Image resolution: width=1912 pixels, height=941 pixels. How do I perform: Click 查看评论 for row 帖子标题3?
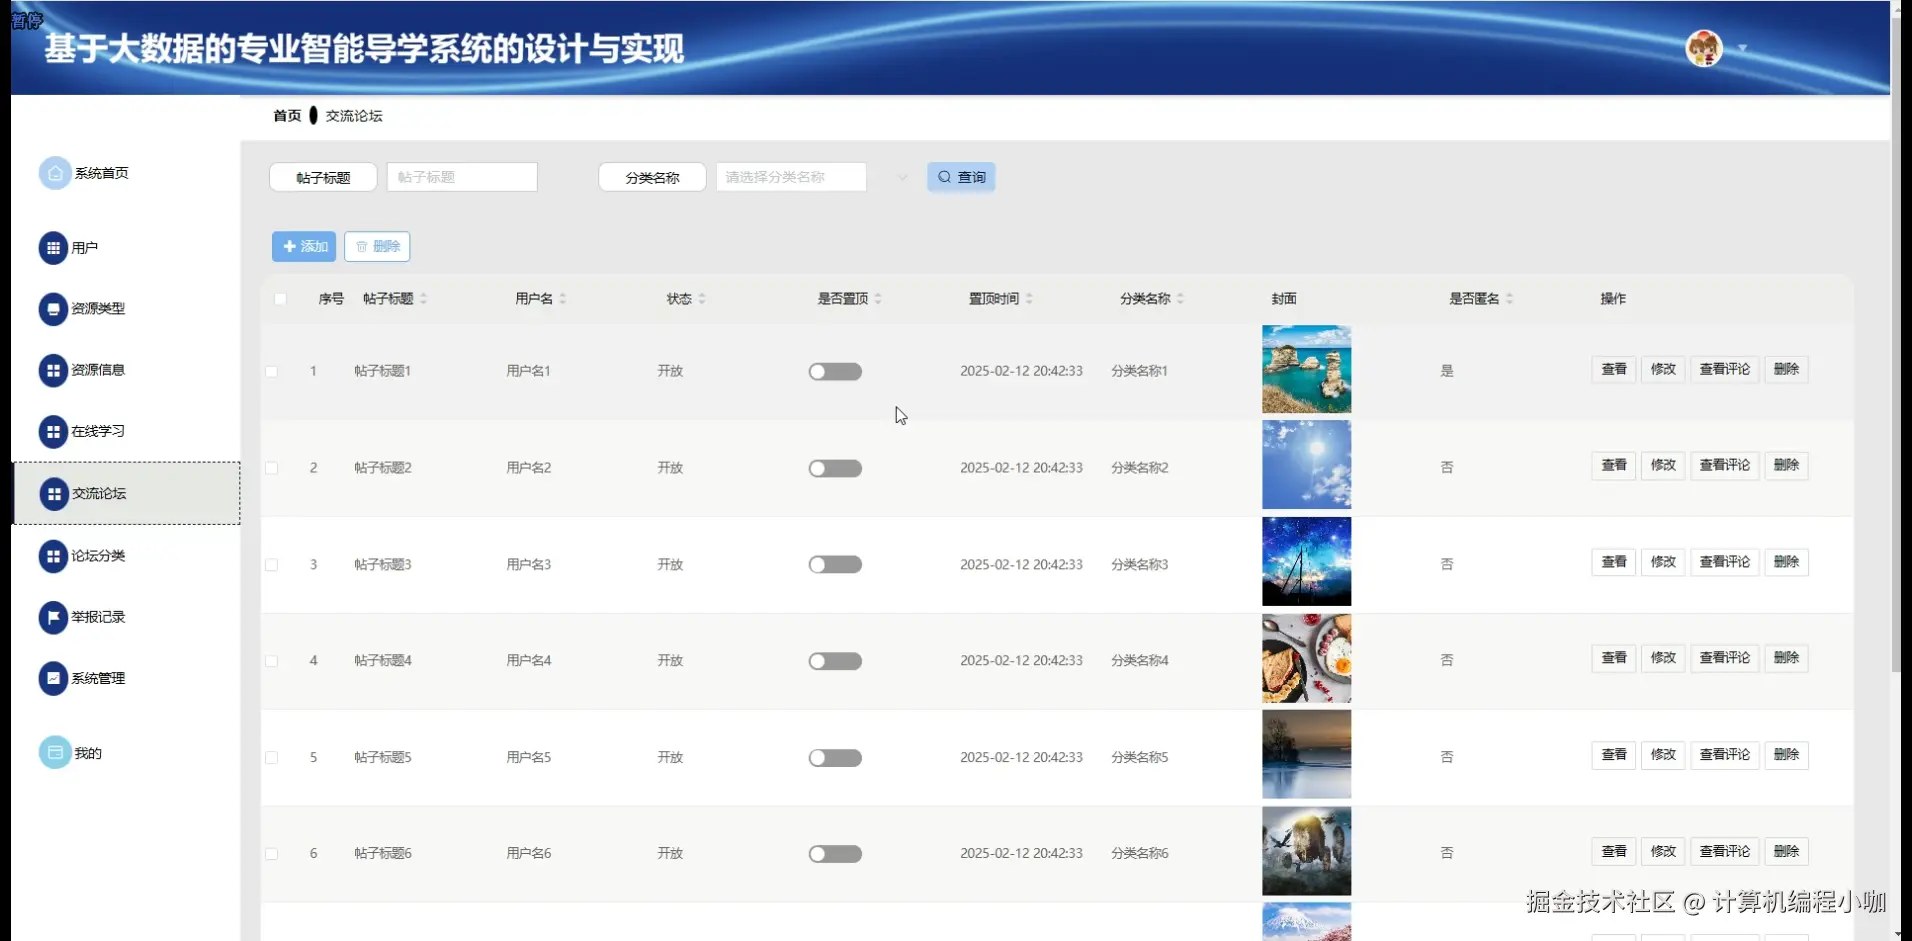(1725, 562)
